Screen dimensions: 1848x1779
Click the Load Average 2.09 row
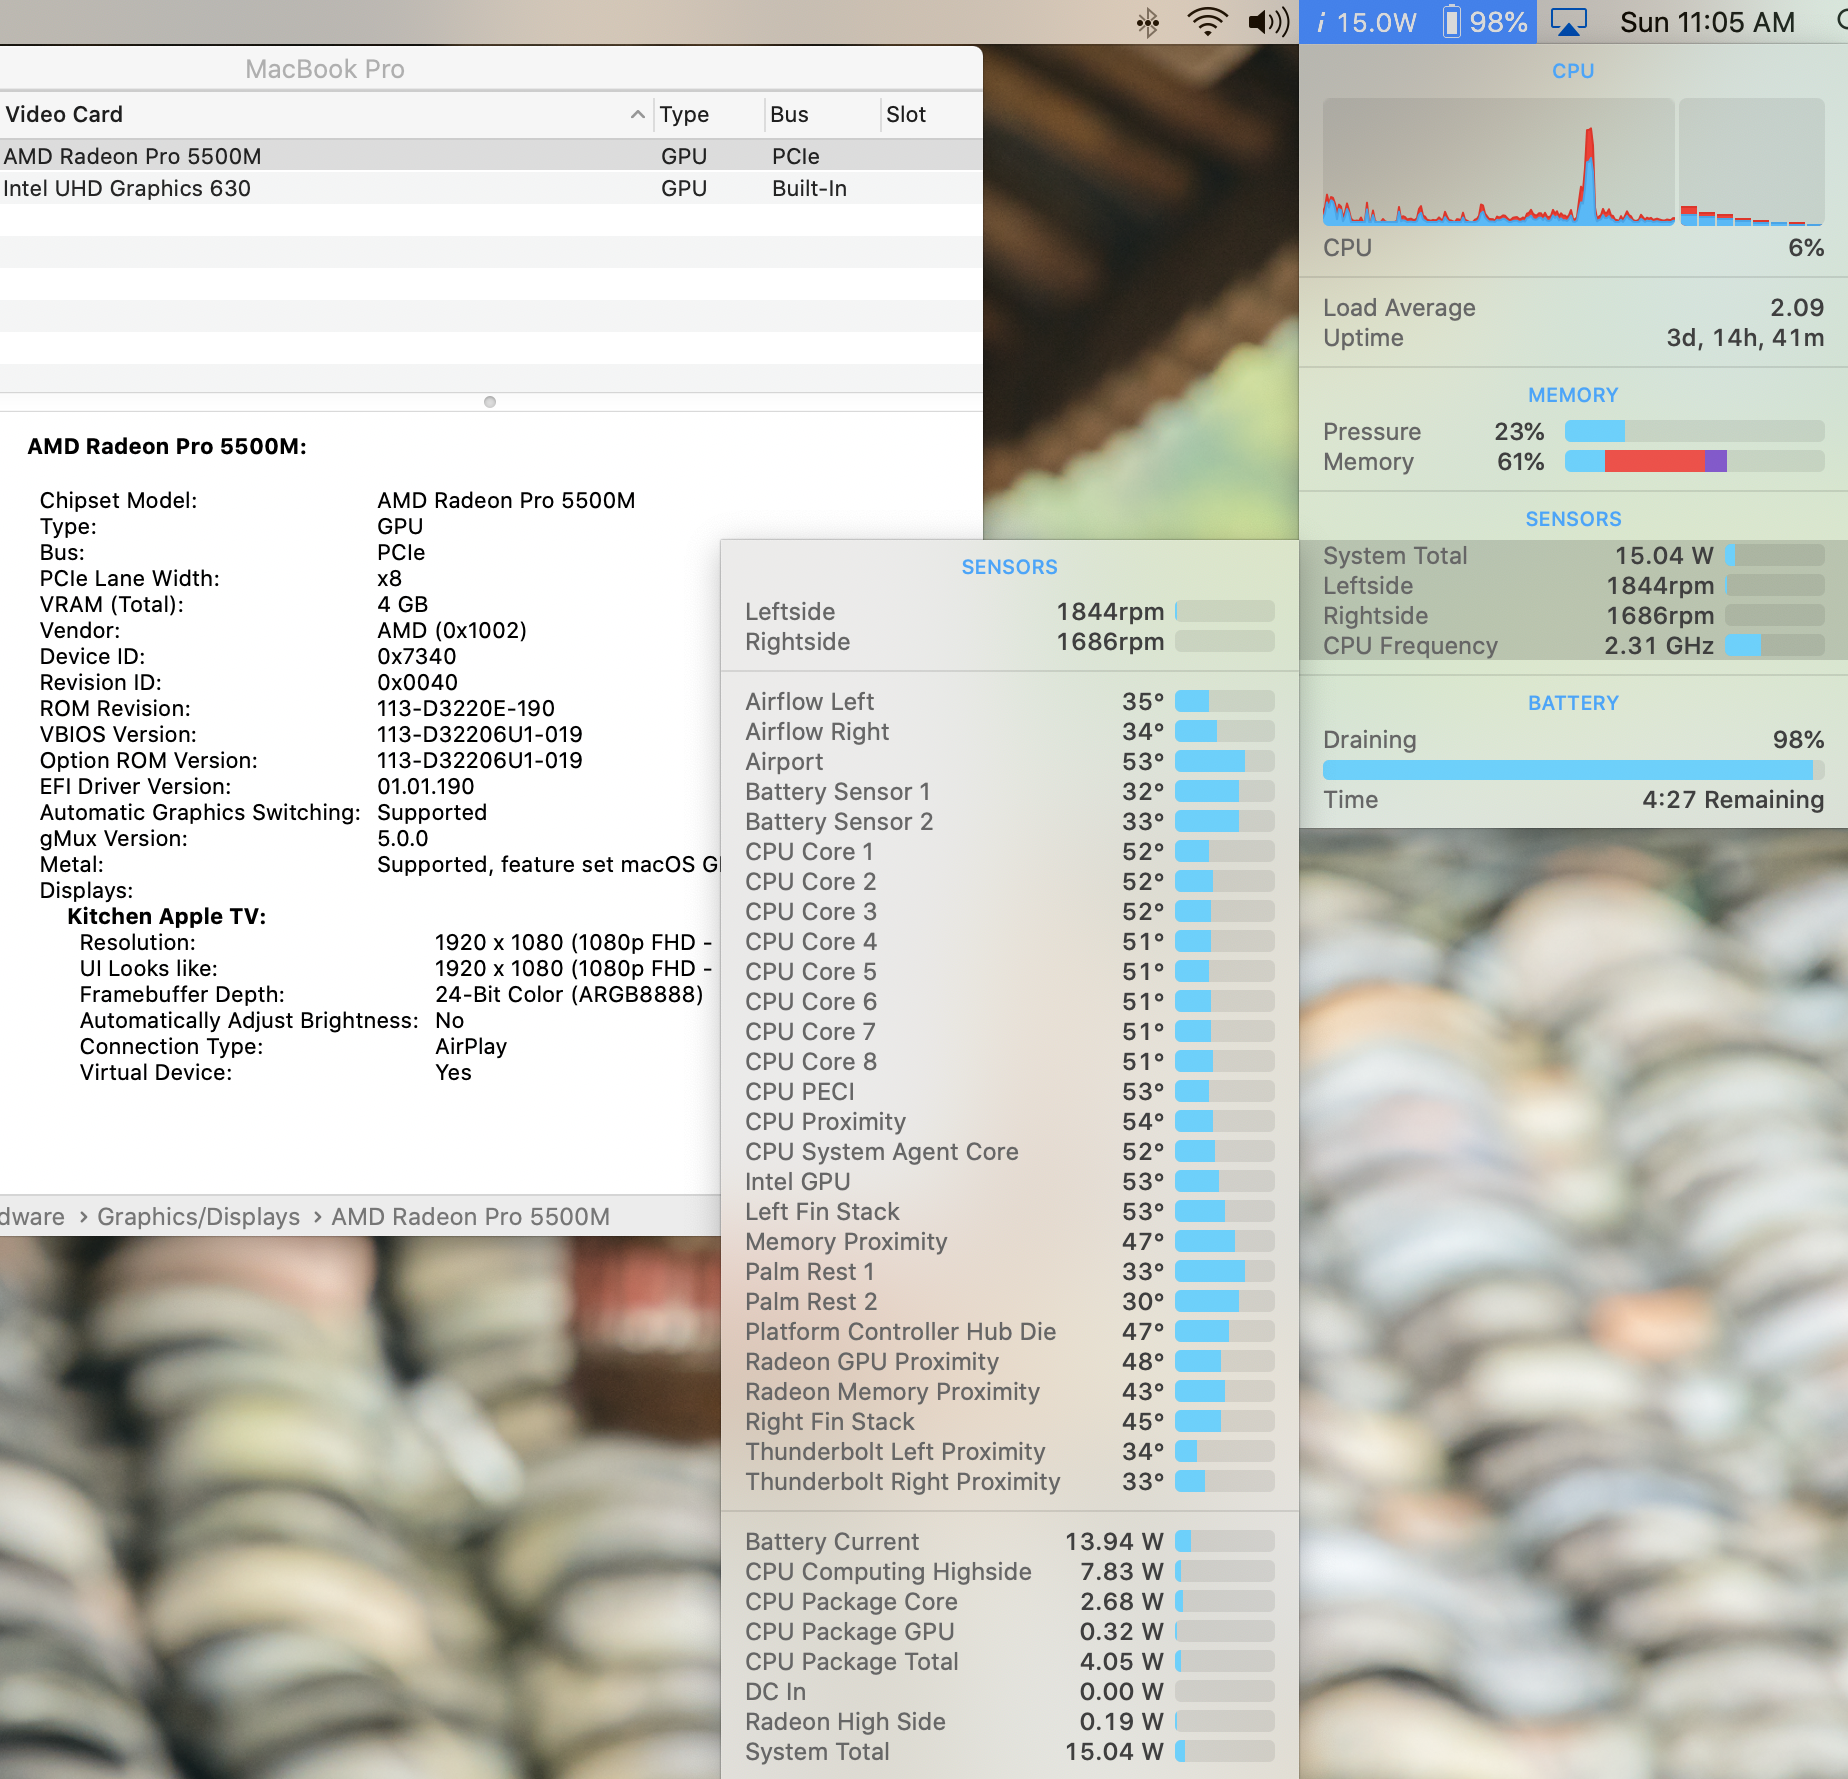click(x=1573, y=307)
